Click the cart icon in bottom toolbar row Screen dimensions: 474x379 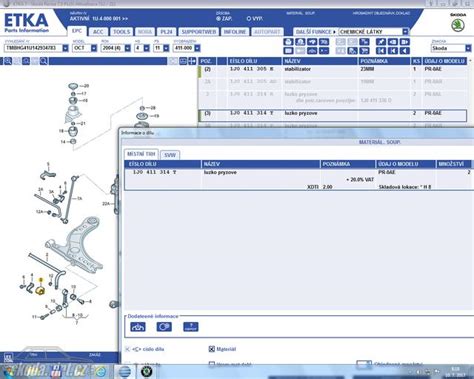(364, 51)
